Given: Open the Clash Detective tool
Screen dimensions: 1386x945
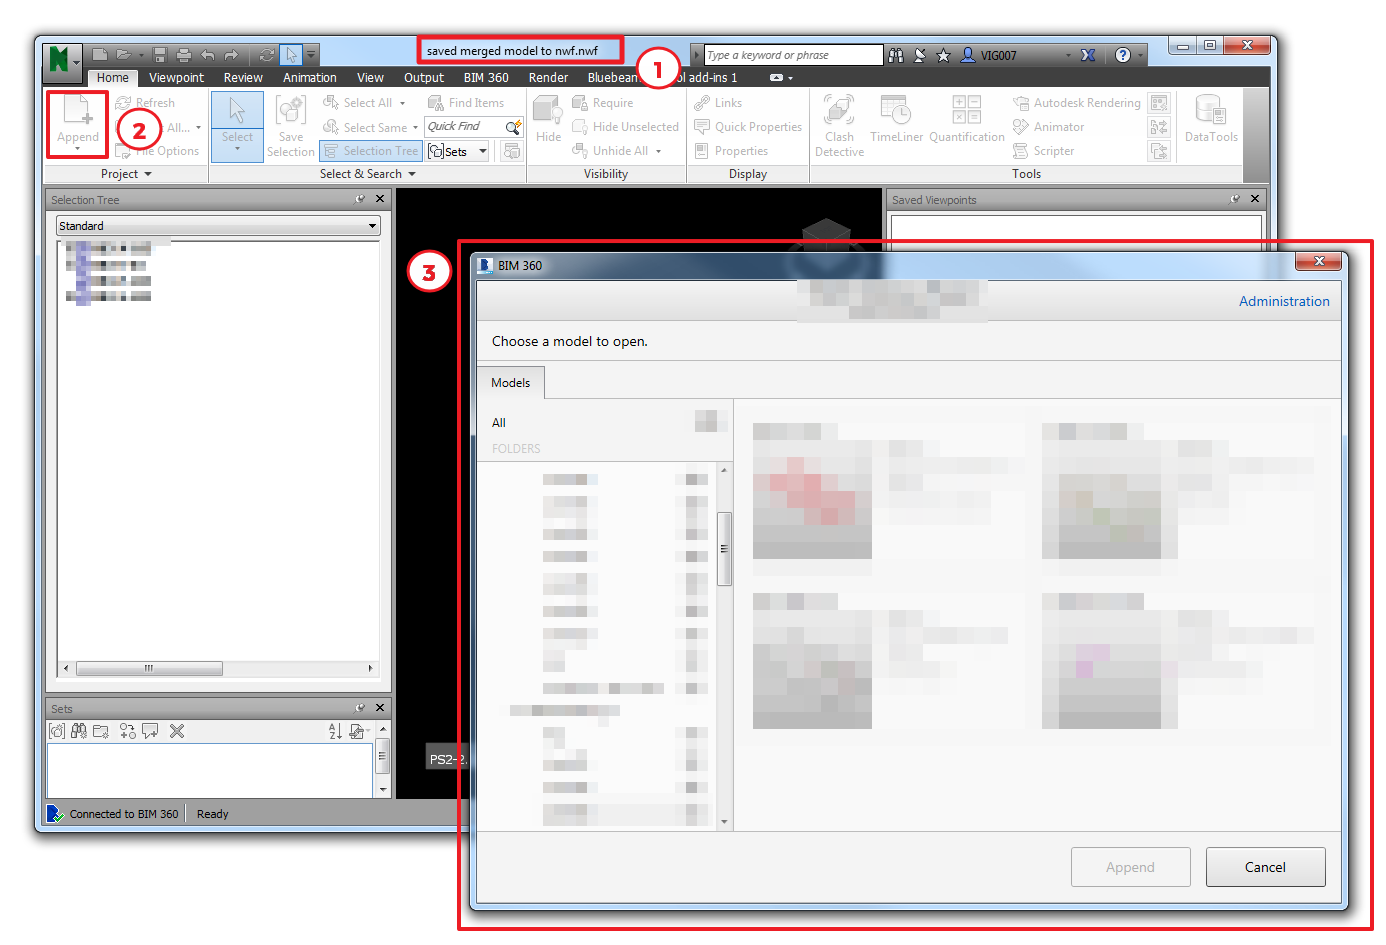Looking at the screenshot, I should pyautogui.click(x=839, y=126).
